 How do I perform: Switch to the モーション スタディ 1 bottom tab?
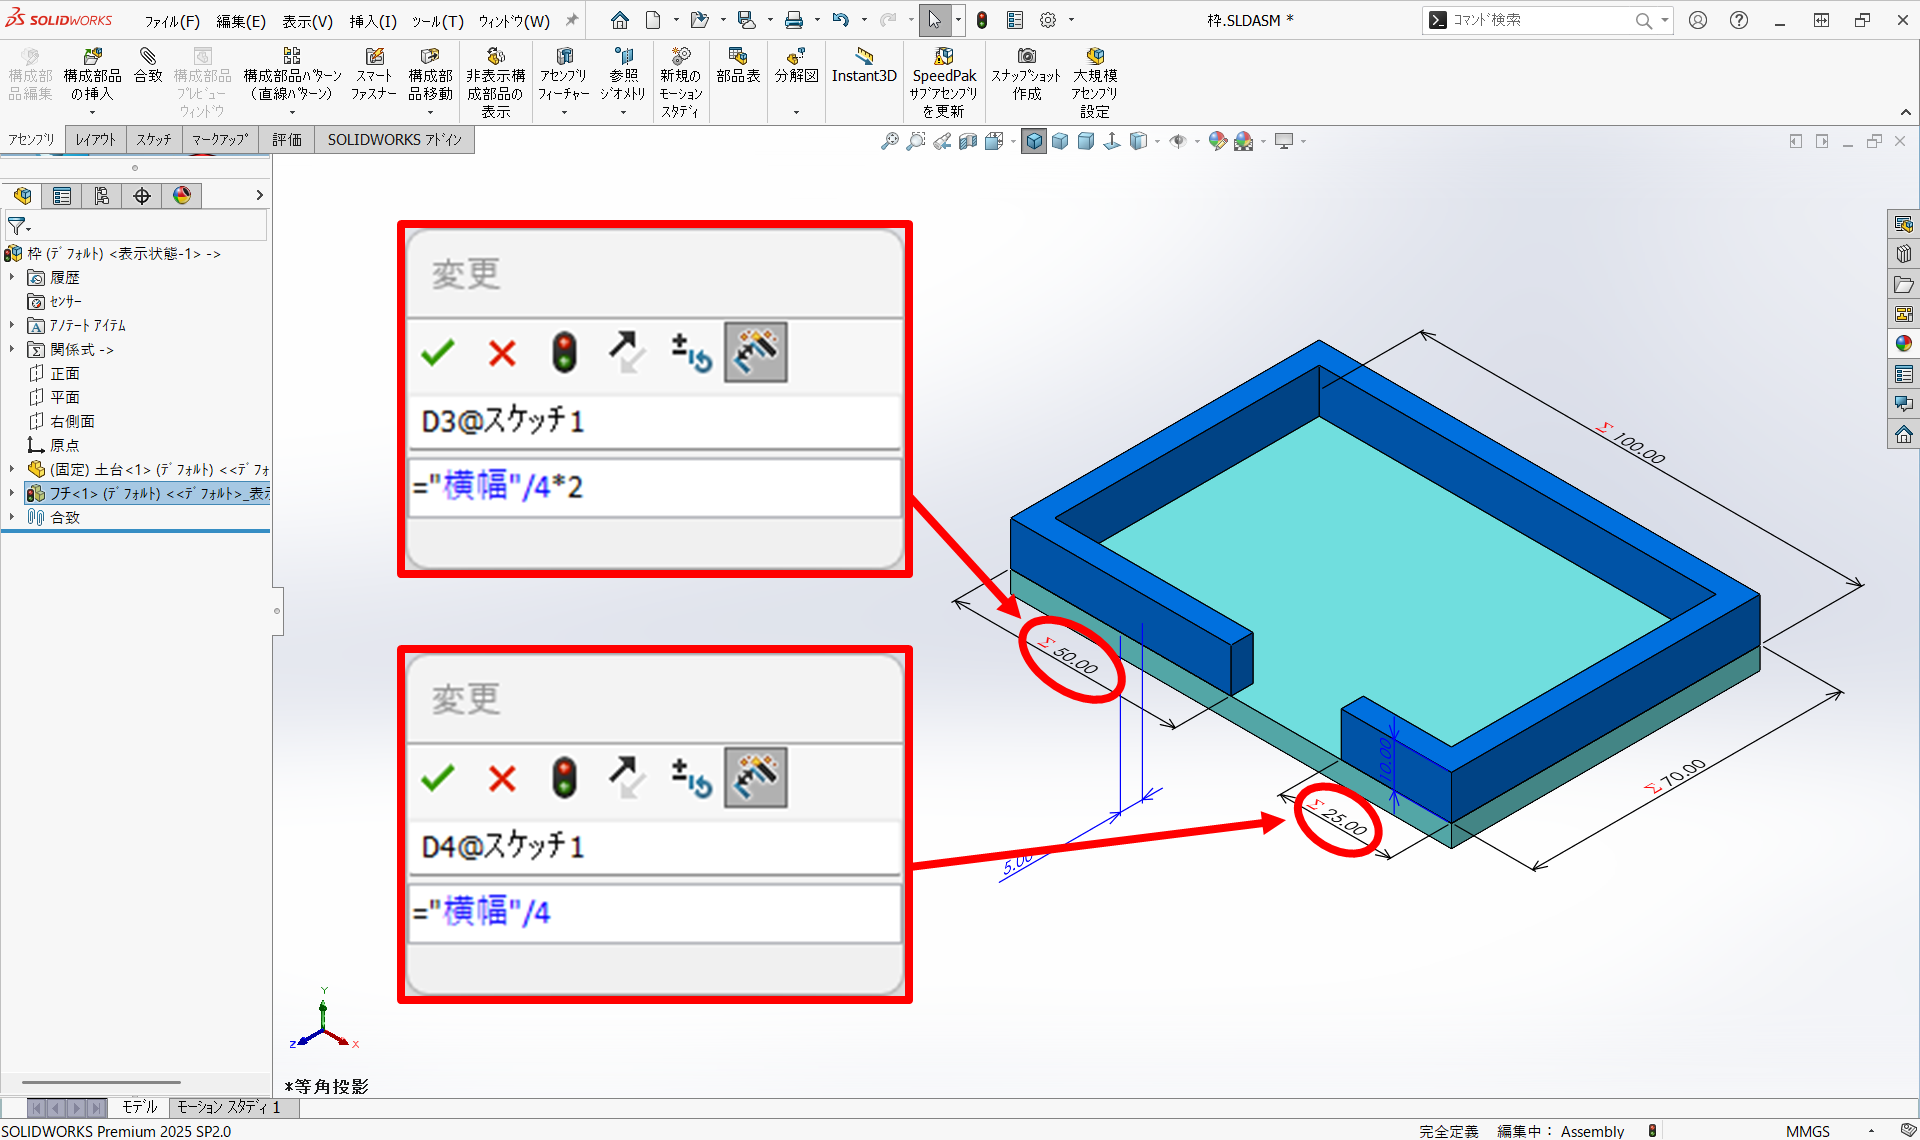tap(228, 1107)
